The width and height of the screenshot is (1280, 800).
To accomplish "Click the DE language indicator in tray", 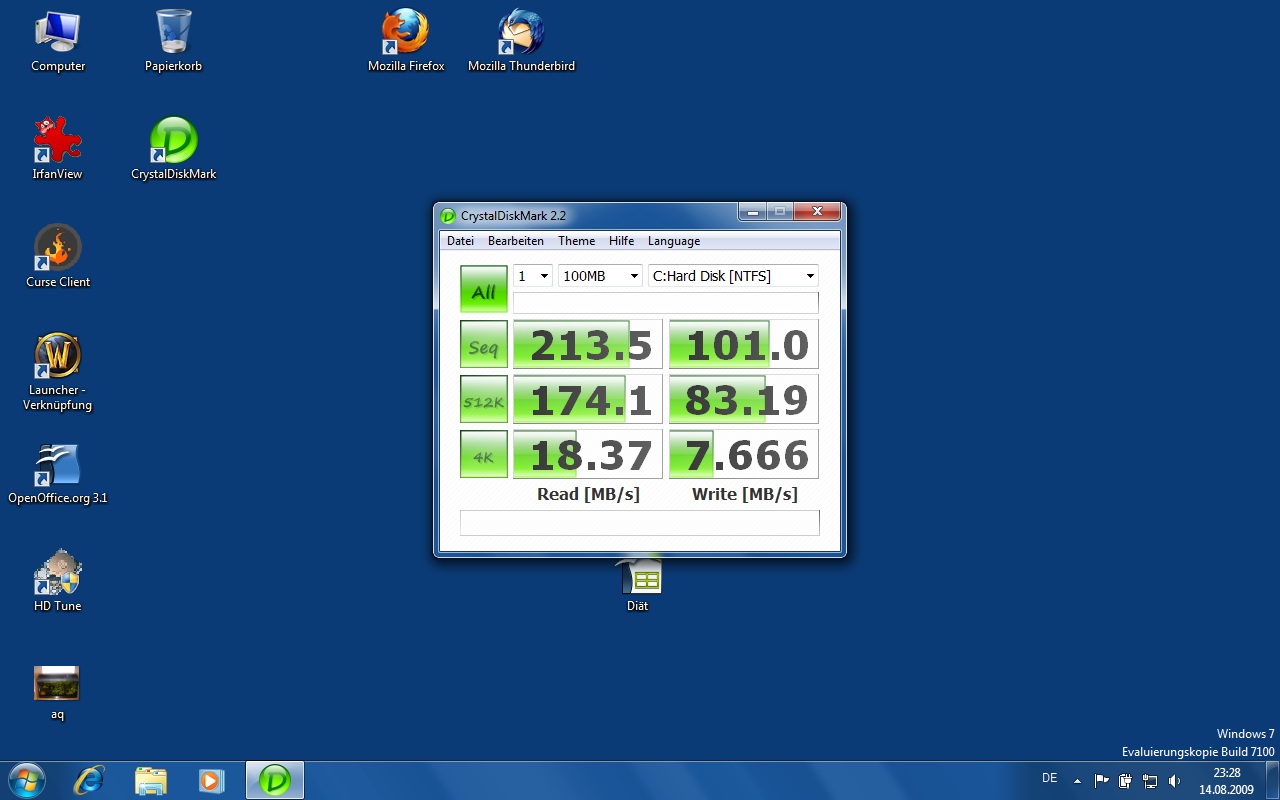I will 1049,779.
